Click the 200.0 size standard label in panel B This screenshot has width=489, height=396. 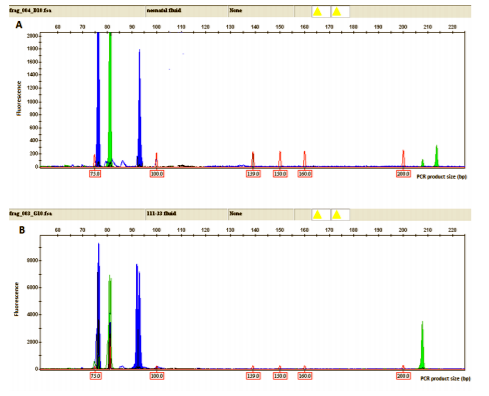tap(403, 376)
